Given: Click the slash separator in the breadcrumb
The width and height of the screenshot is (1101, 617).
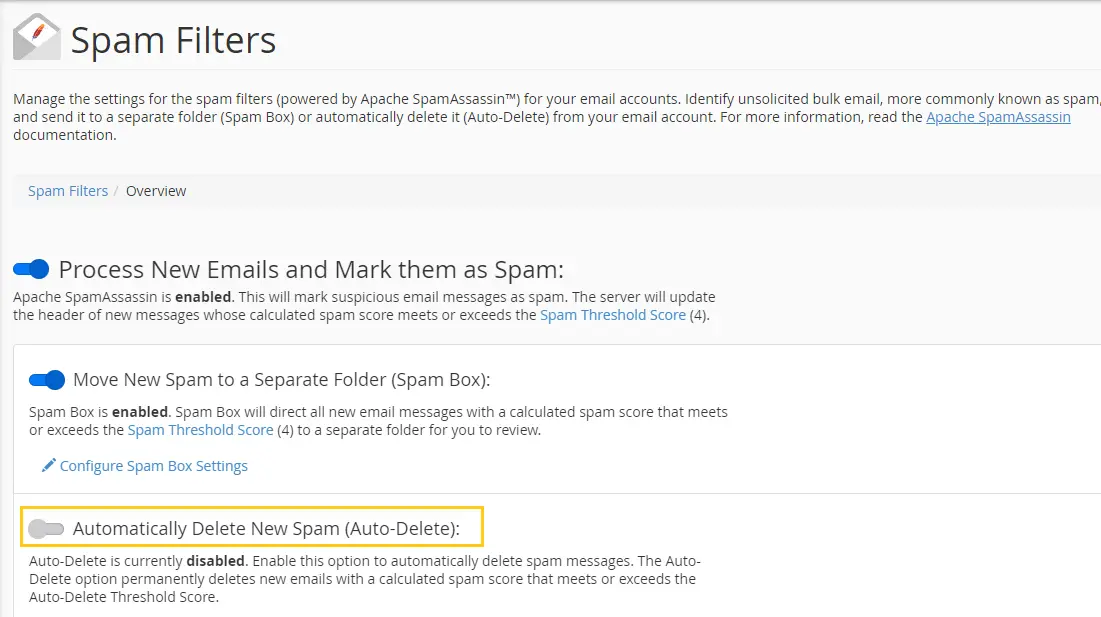Looking at the screenshot, I should [117, 191].
